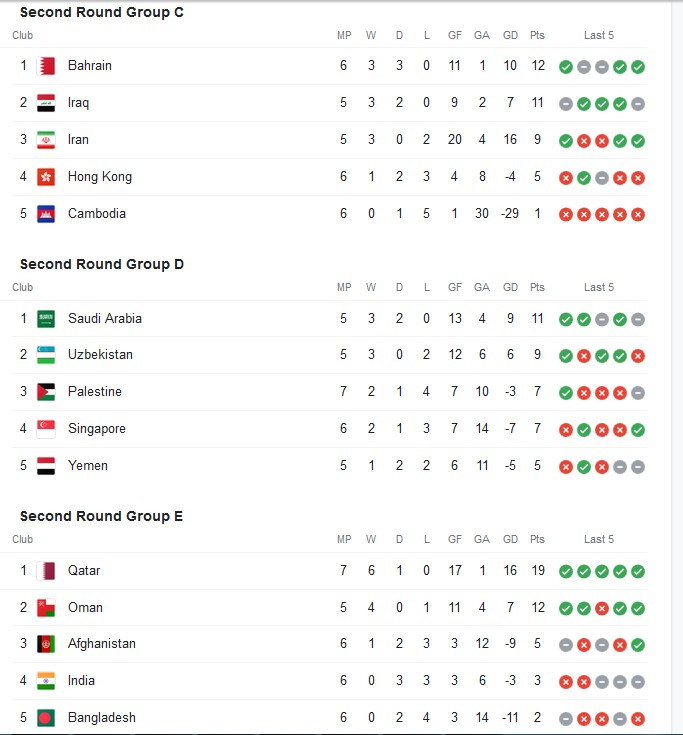Click the Pts column header in Group C

(x=537, y=35)
